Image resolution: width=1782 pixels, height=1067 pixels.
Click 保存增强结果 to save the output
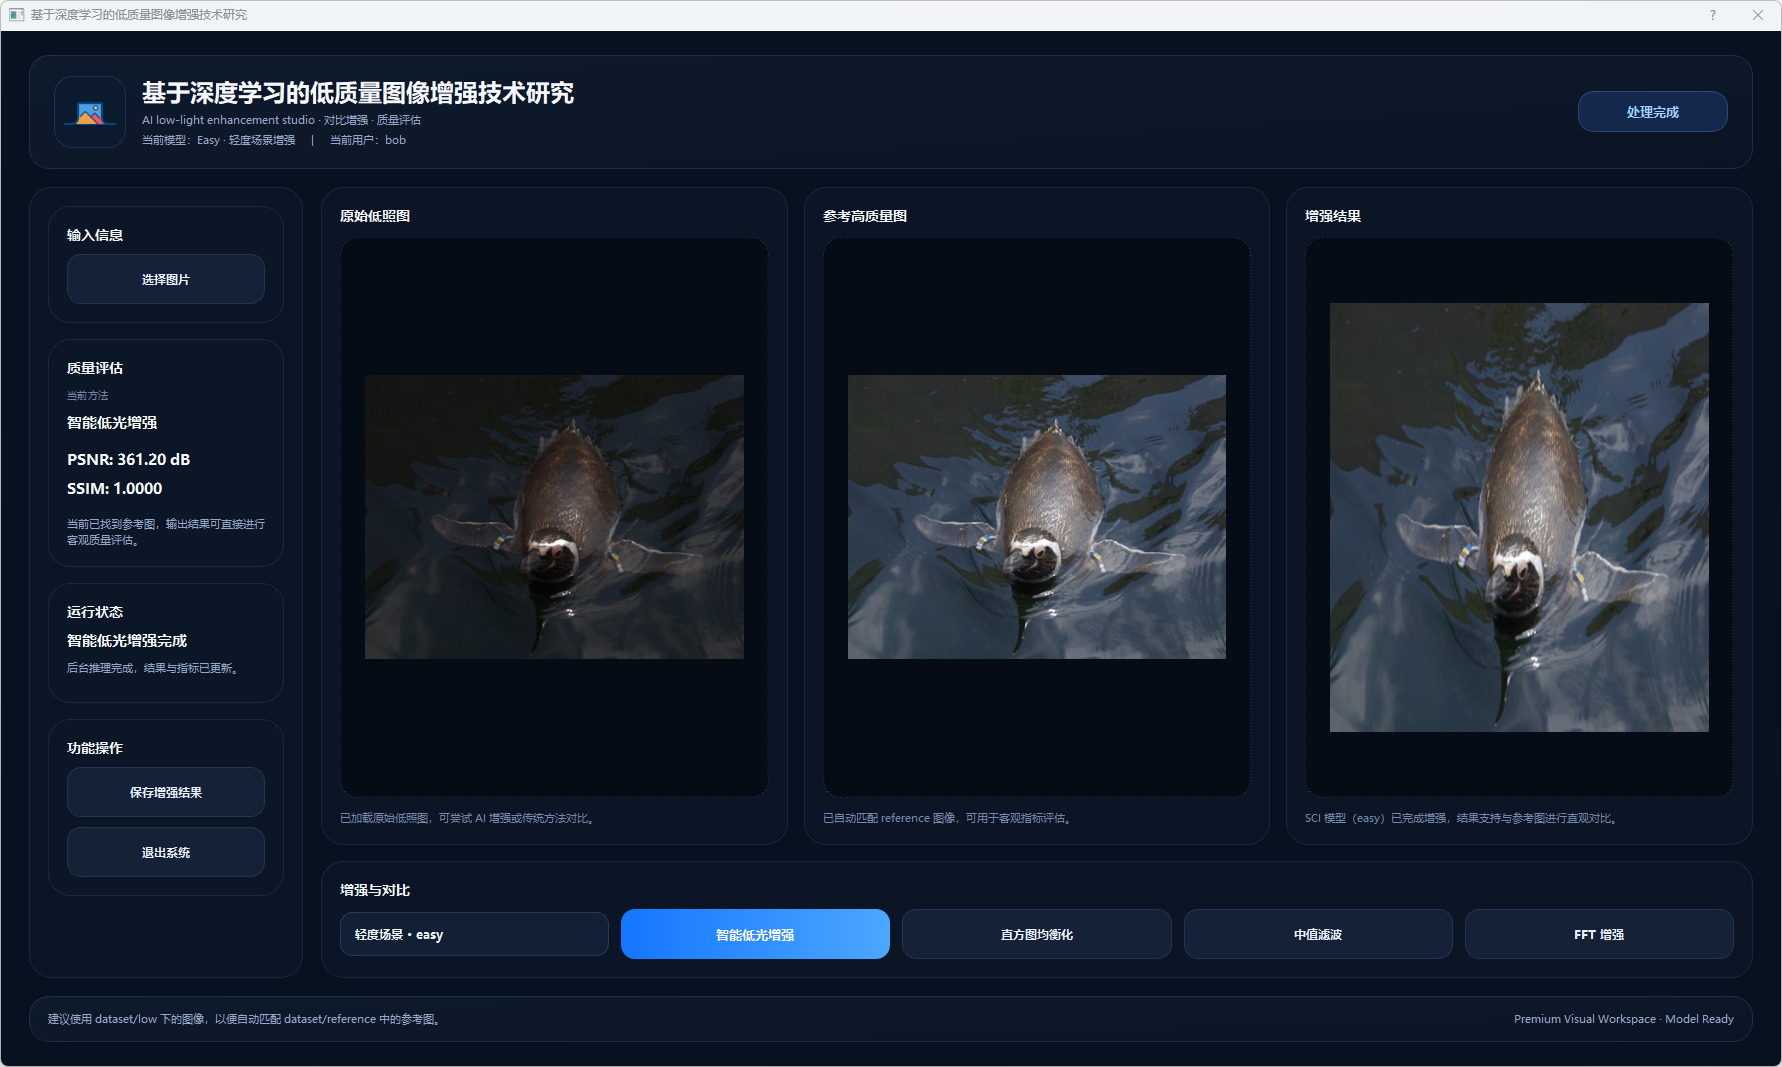tap(166, 792)
